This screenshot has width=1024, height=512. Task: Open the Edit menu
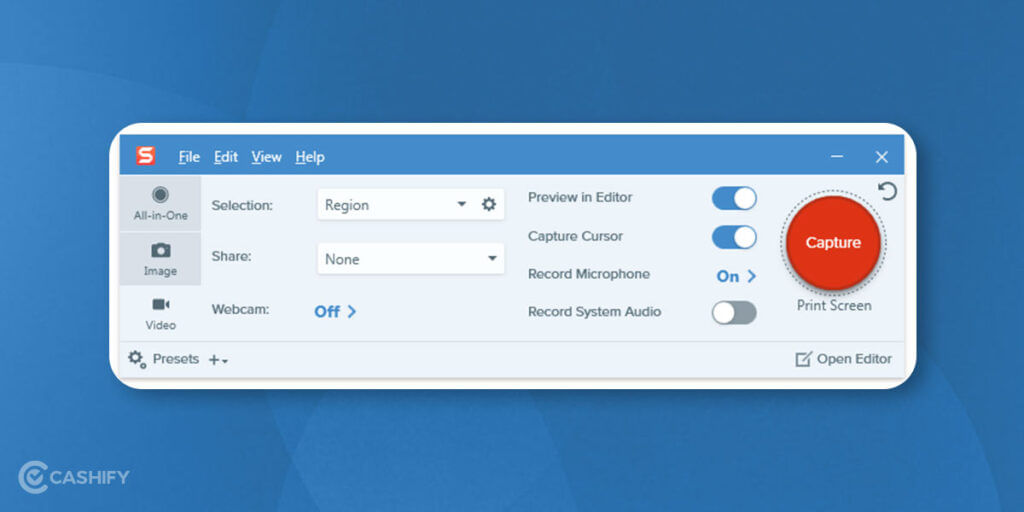226,157
